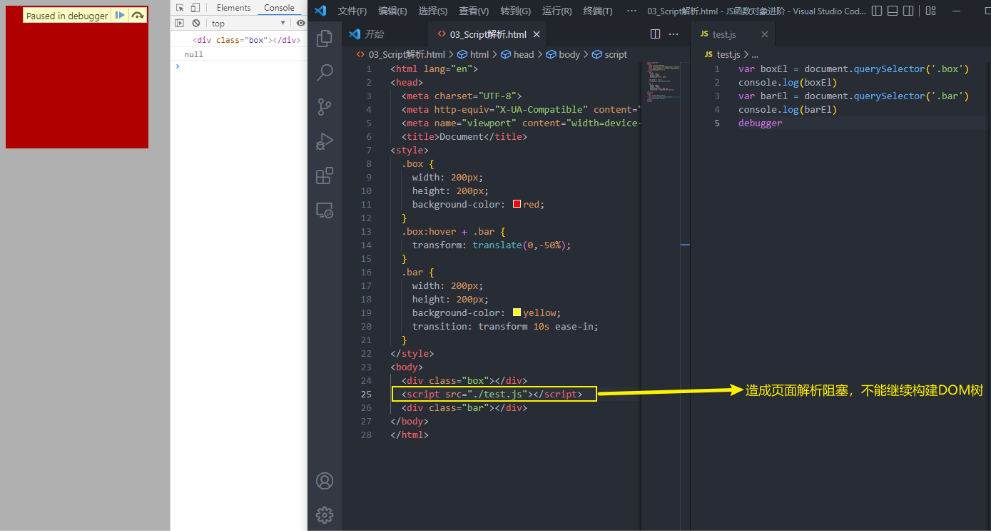
Task: Switch to the Console tab in DevTools
Action: click(279, 8)
